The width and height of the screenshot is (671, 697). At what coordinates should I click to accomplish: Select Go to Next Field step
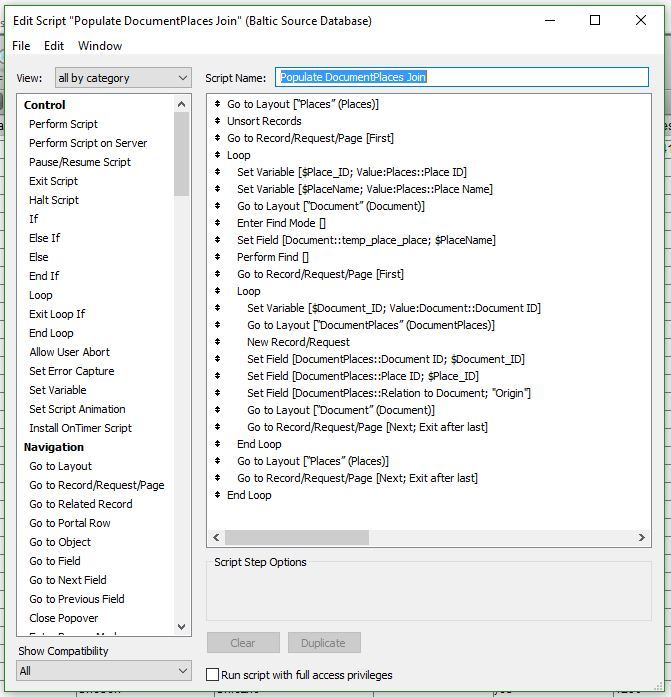coord(68,580)
